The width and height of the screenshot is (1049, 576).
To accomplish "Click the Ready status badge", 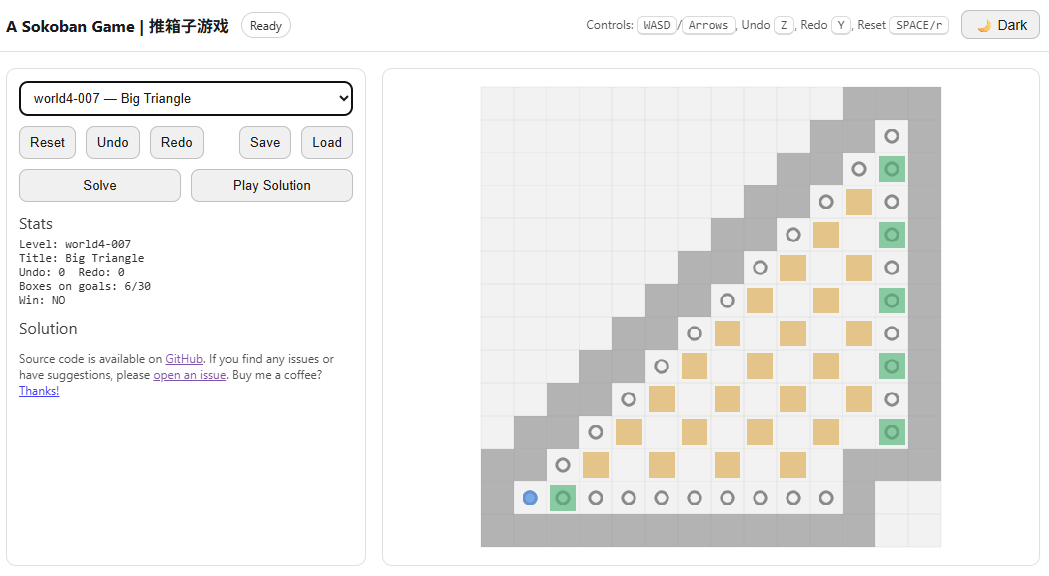I will (x=266, y=26).
